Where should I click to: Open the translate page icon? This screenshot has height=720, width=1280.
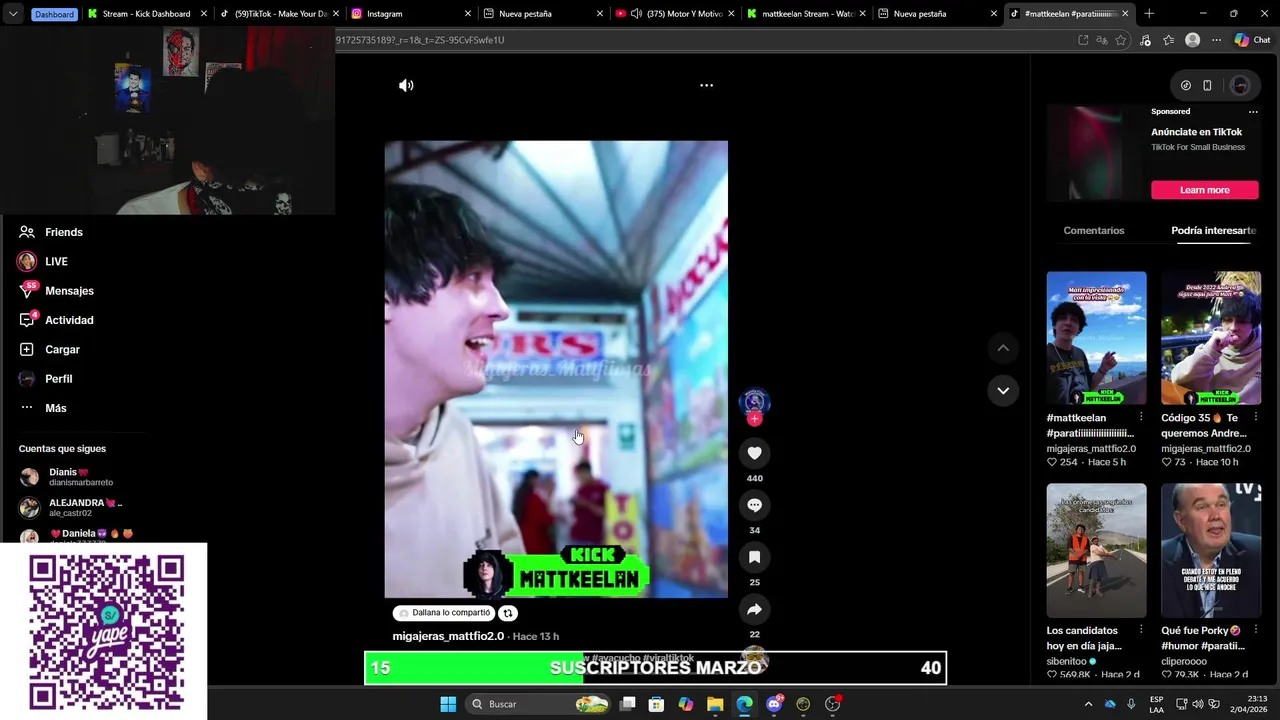tap(1102, 40)
